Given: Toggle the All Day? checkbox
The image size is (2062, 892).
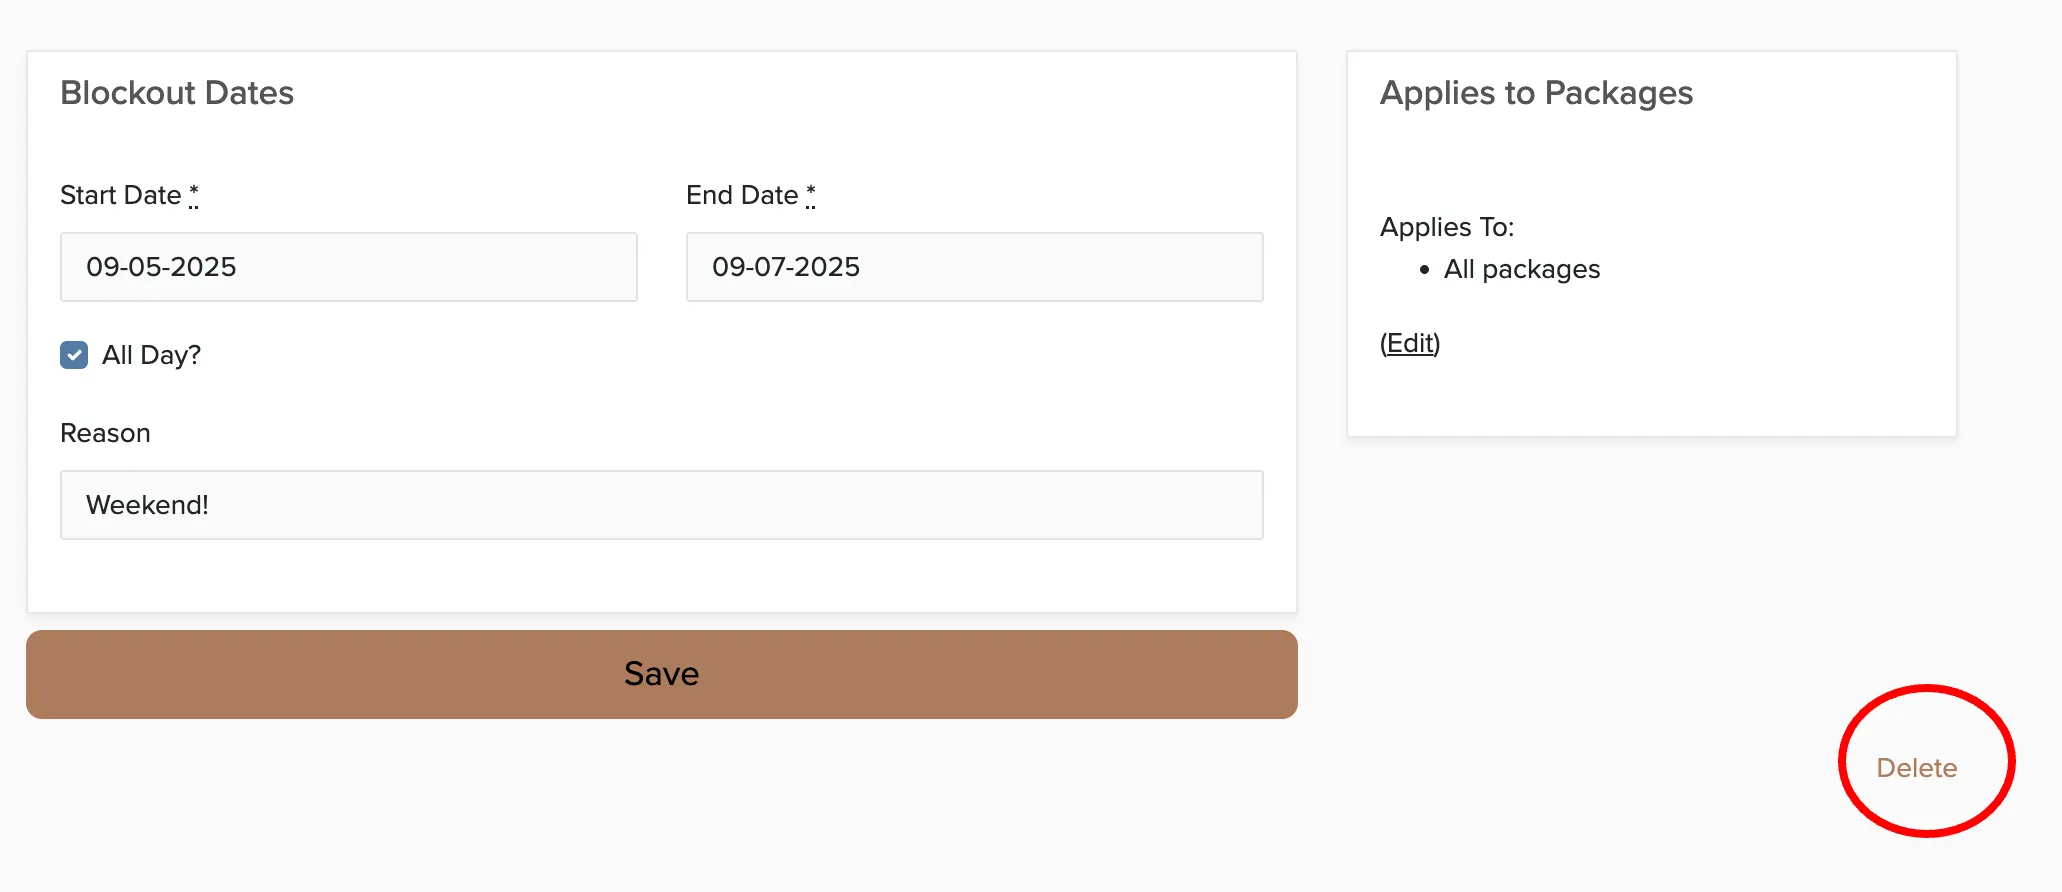Looking at the screenshot, I should [x=74, y=355].
